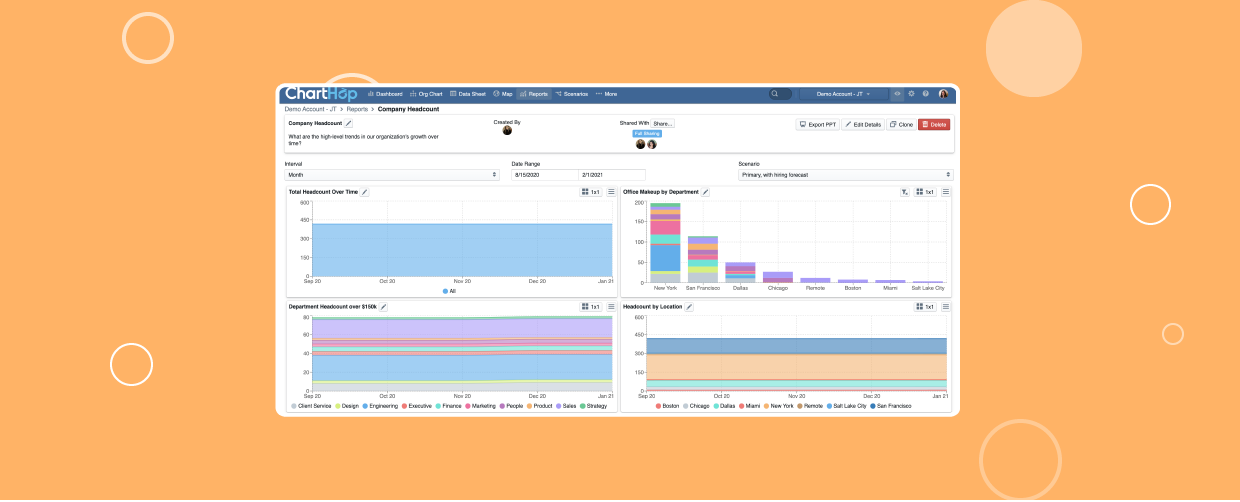Image resolution: width=1240 pixels, height=502 pixels.
Task: Open the Demo Account - JT account switcher
Action: point(843,94)
